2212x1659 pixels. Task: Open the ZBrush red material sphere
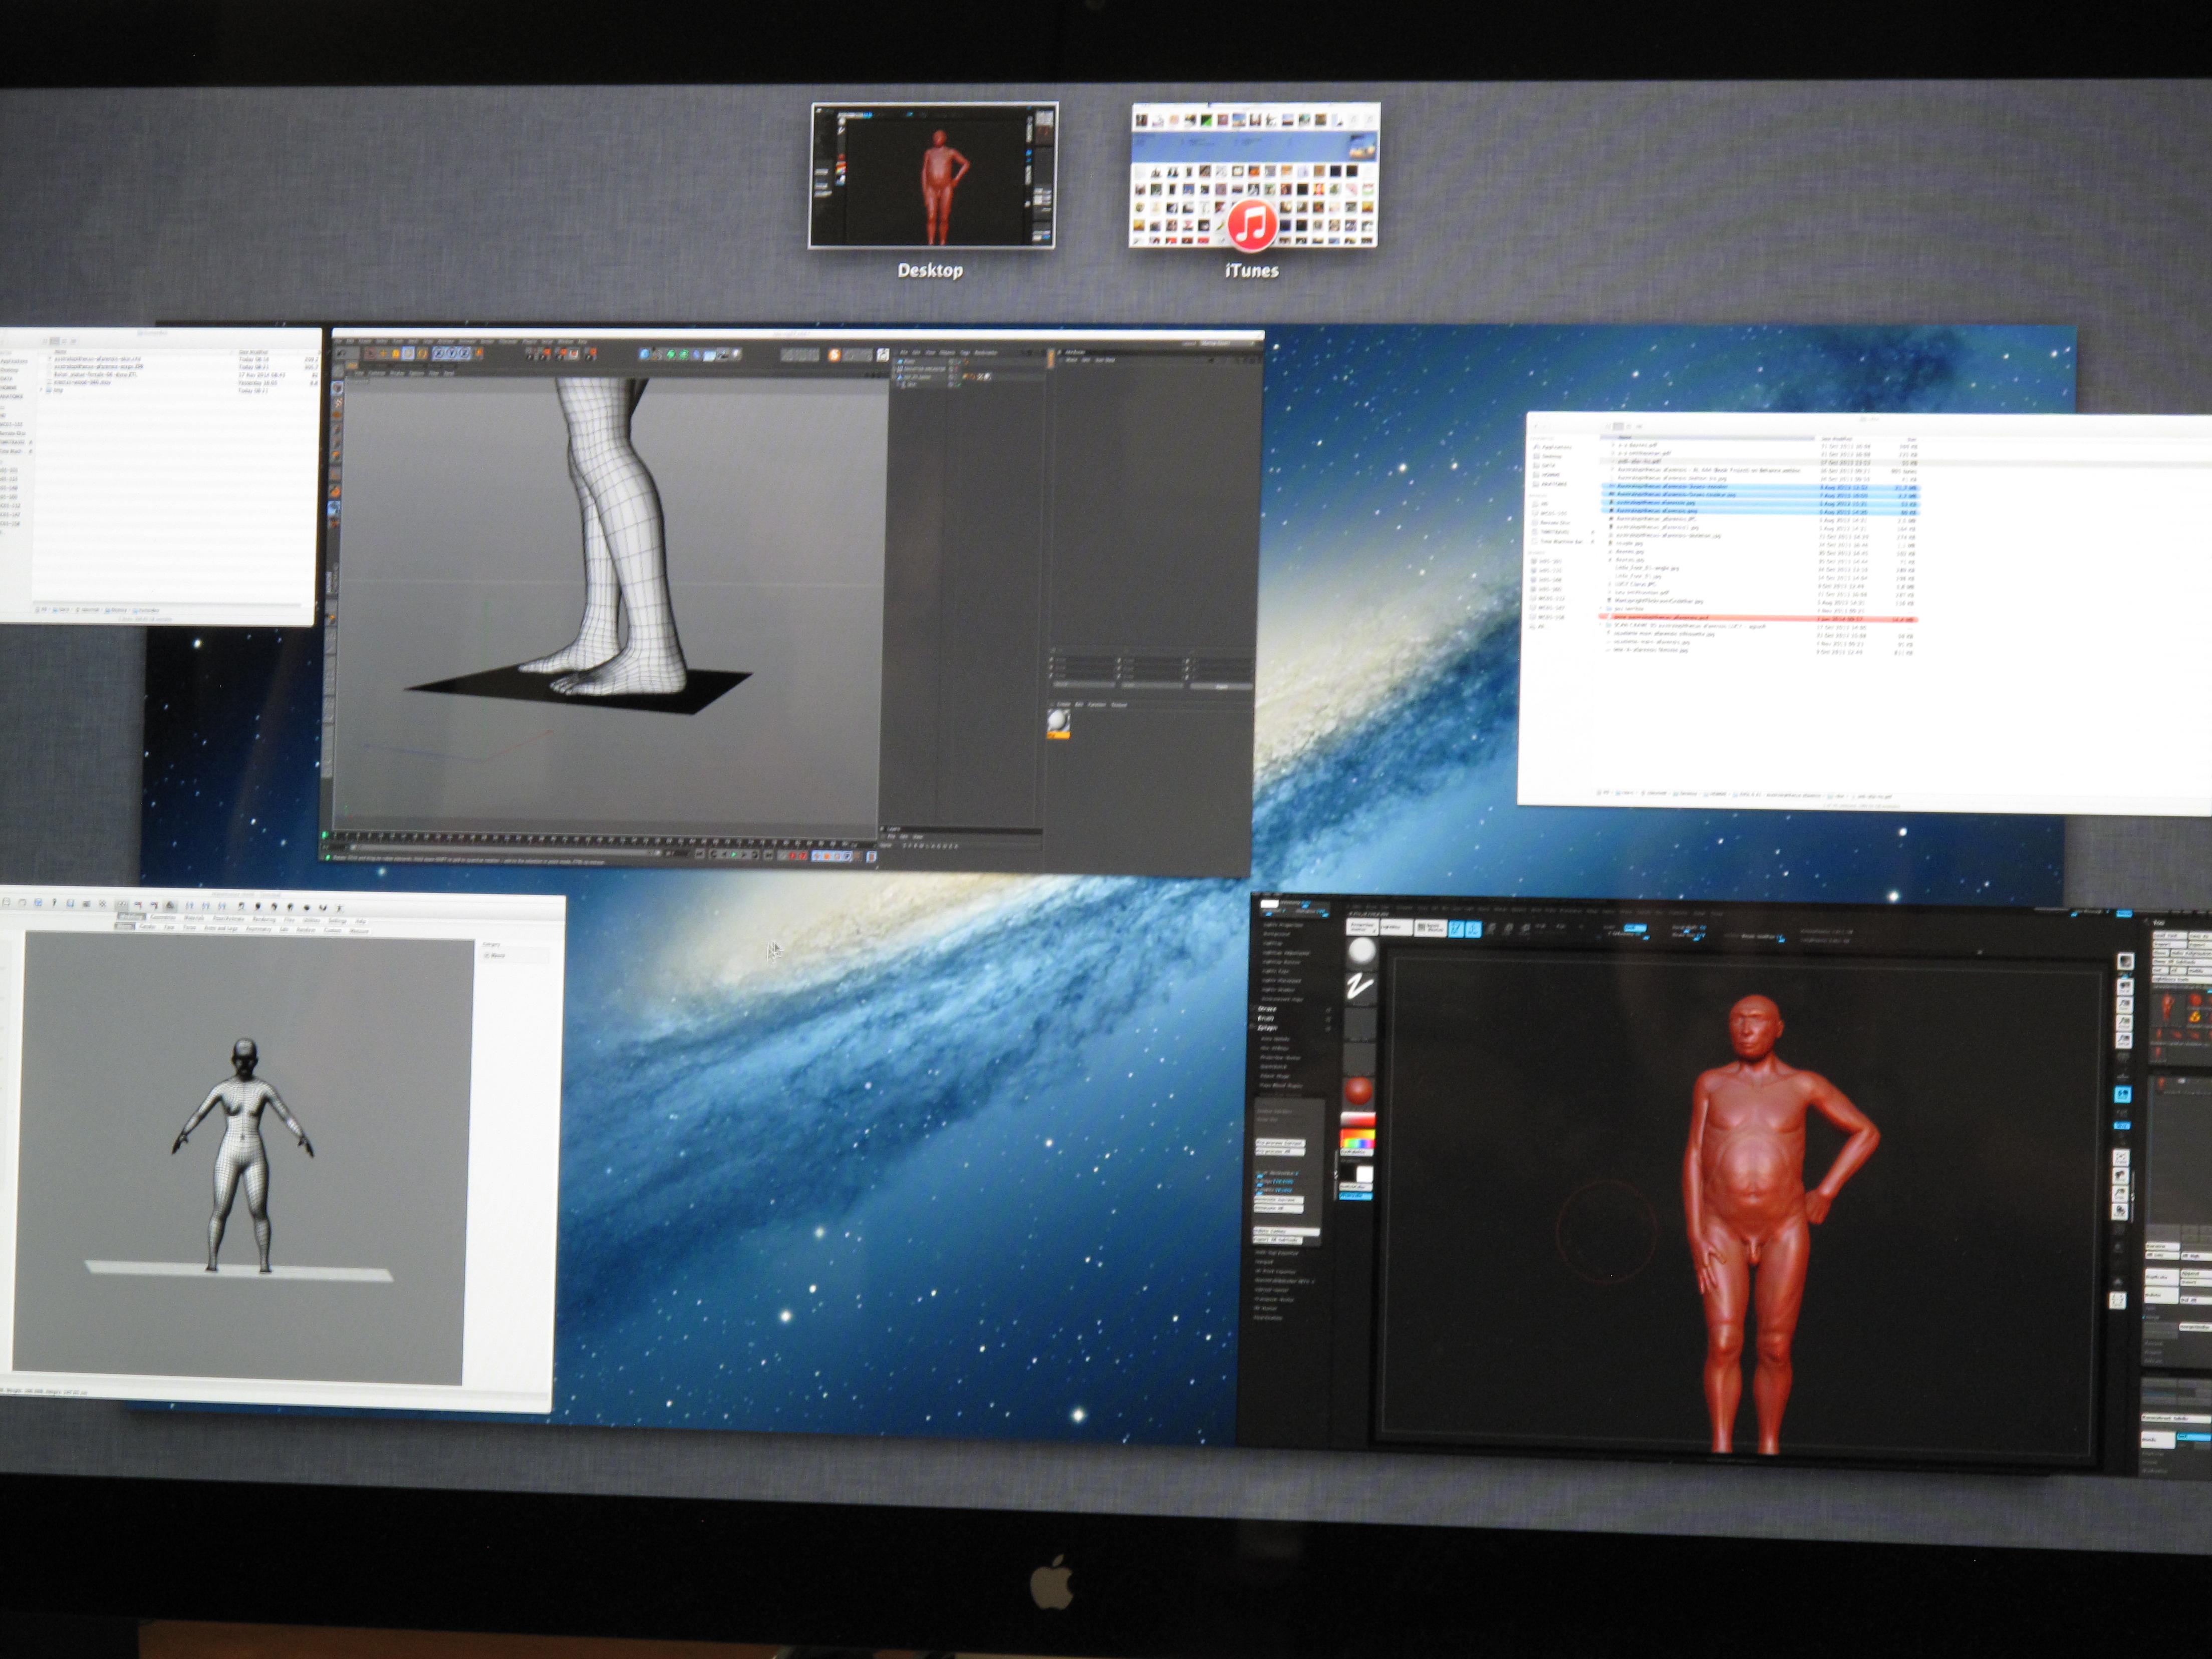click(1358, 1091)
